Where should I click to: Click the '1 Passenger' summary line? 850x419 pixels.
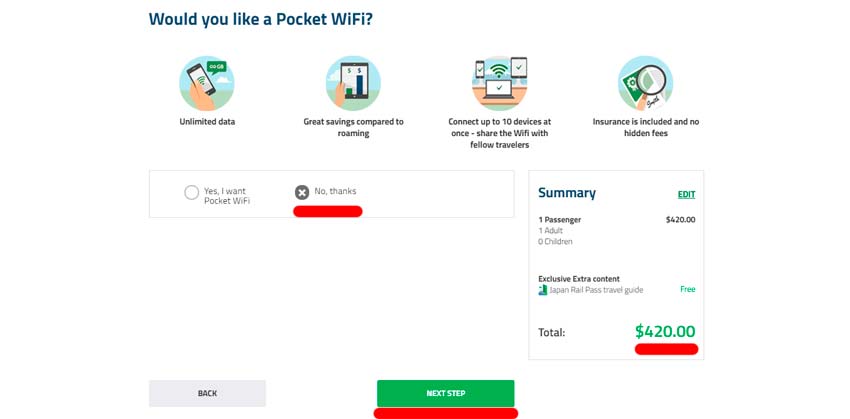pyautogui.click(x=560, y=219)
